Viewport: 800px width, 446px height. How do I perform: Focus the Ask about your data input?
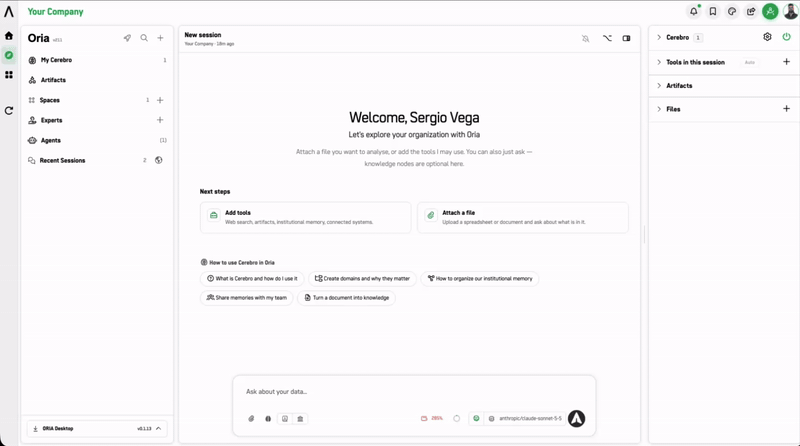tap(414, 391)
